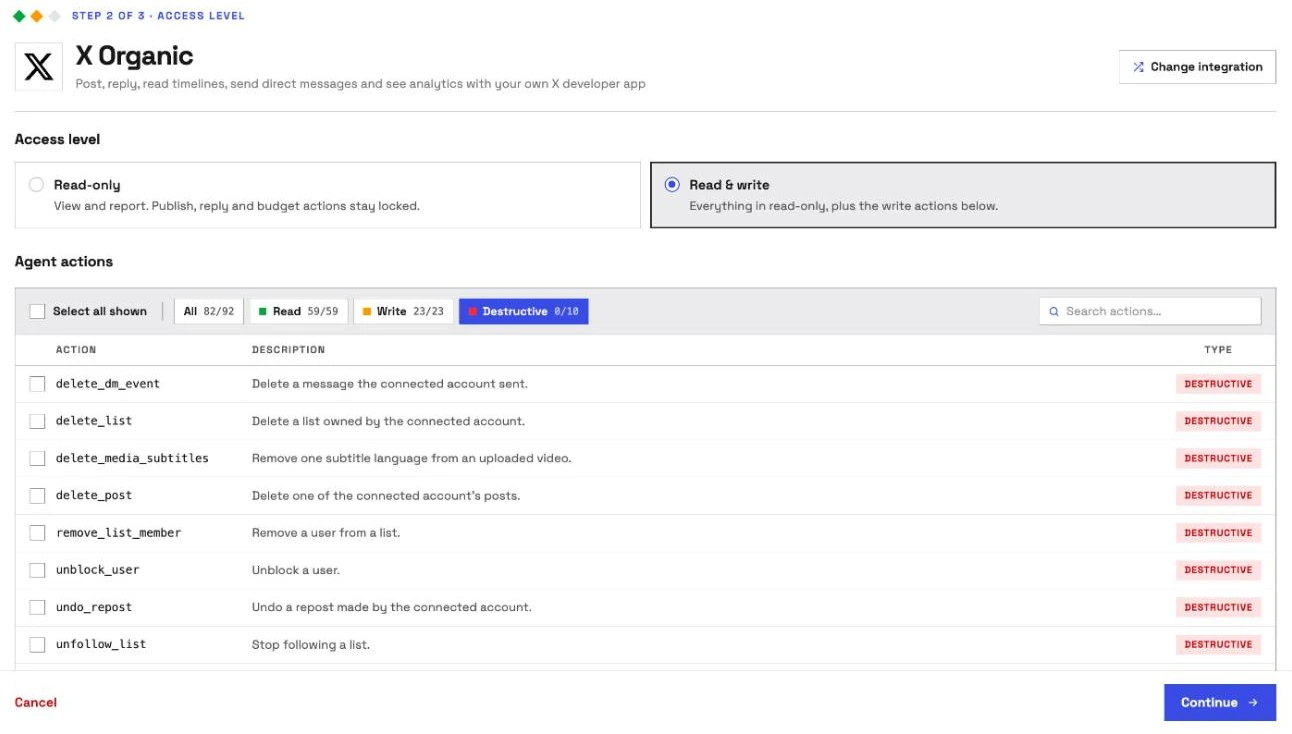Click the Cancel link
Viewport: 1292px width, 734px height.
[x=36, y=703]
